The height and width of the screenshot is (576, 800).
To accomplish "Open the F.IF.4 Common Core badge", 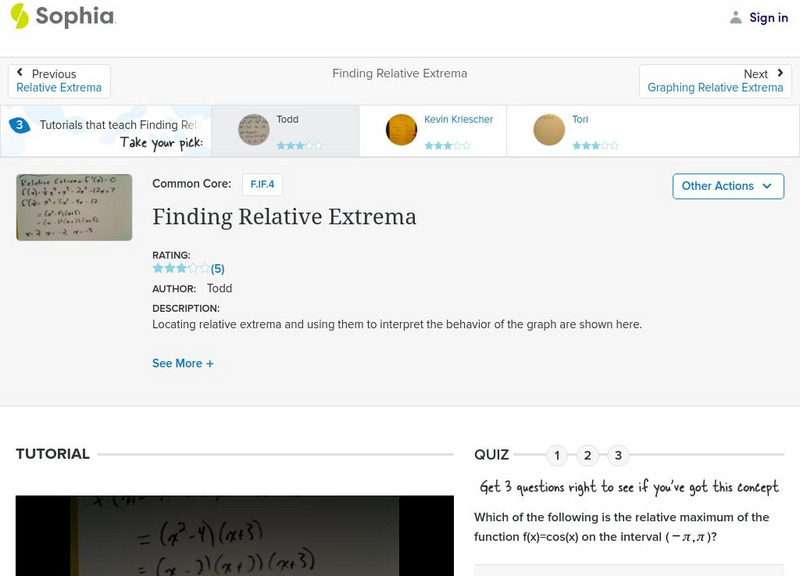I will pyautogui.click(x=259, y=184).
